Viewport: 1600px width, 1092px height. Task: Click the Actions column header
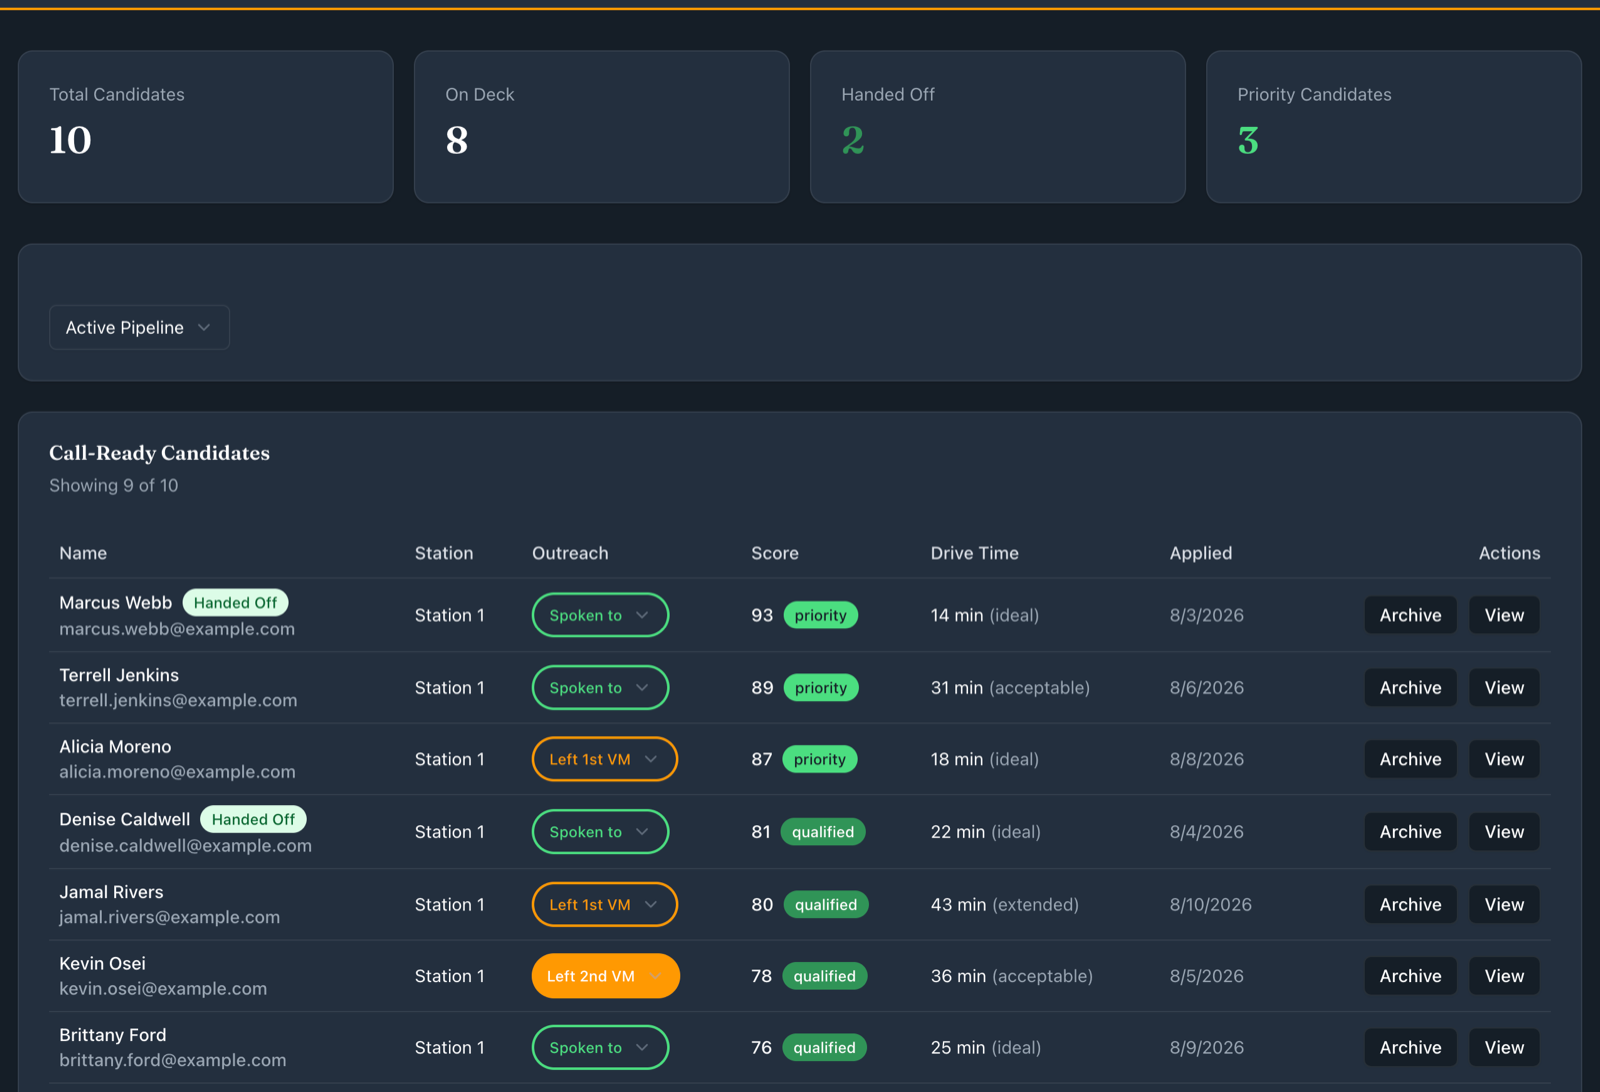1509,553
